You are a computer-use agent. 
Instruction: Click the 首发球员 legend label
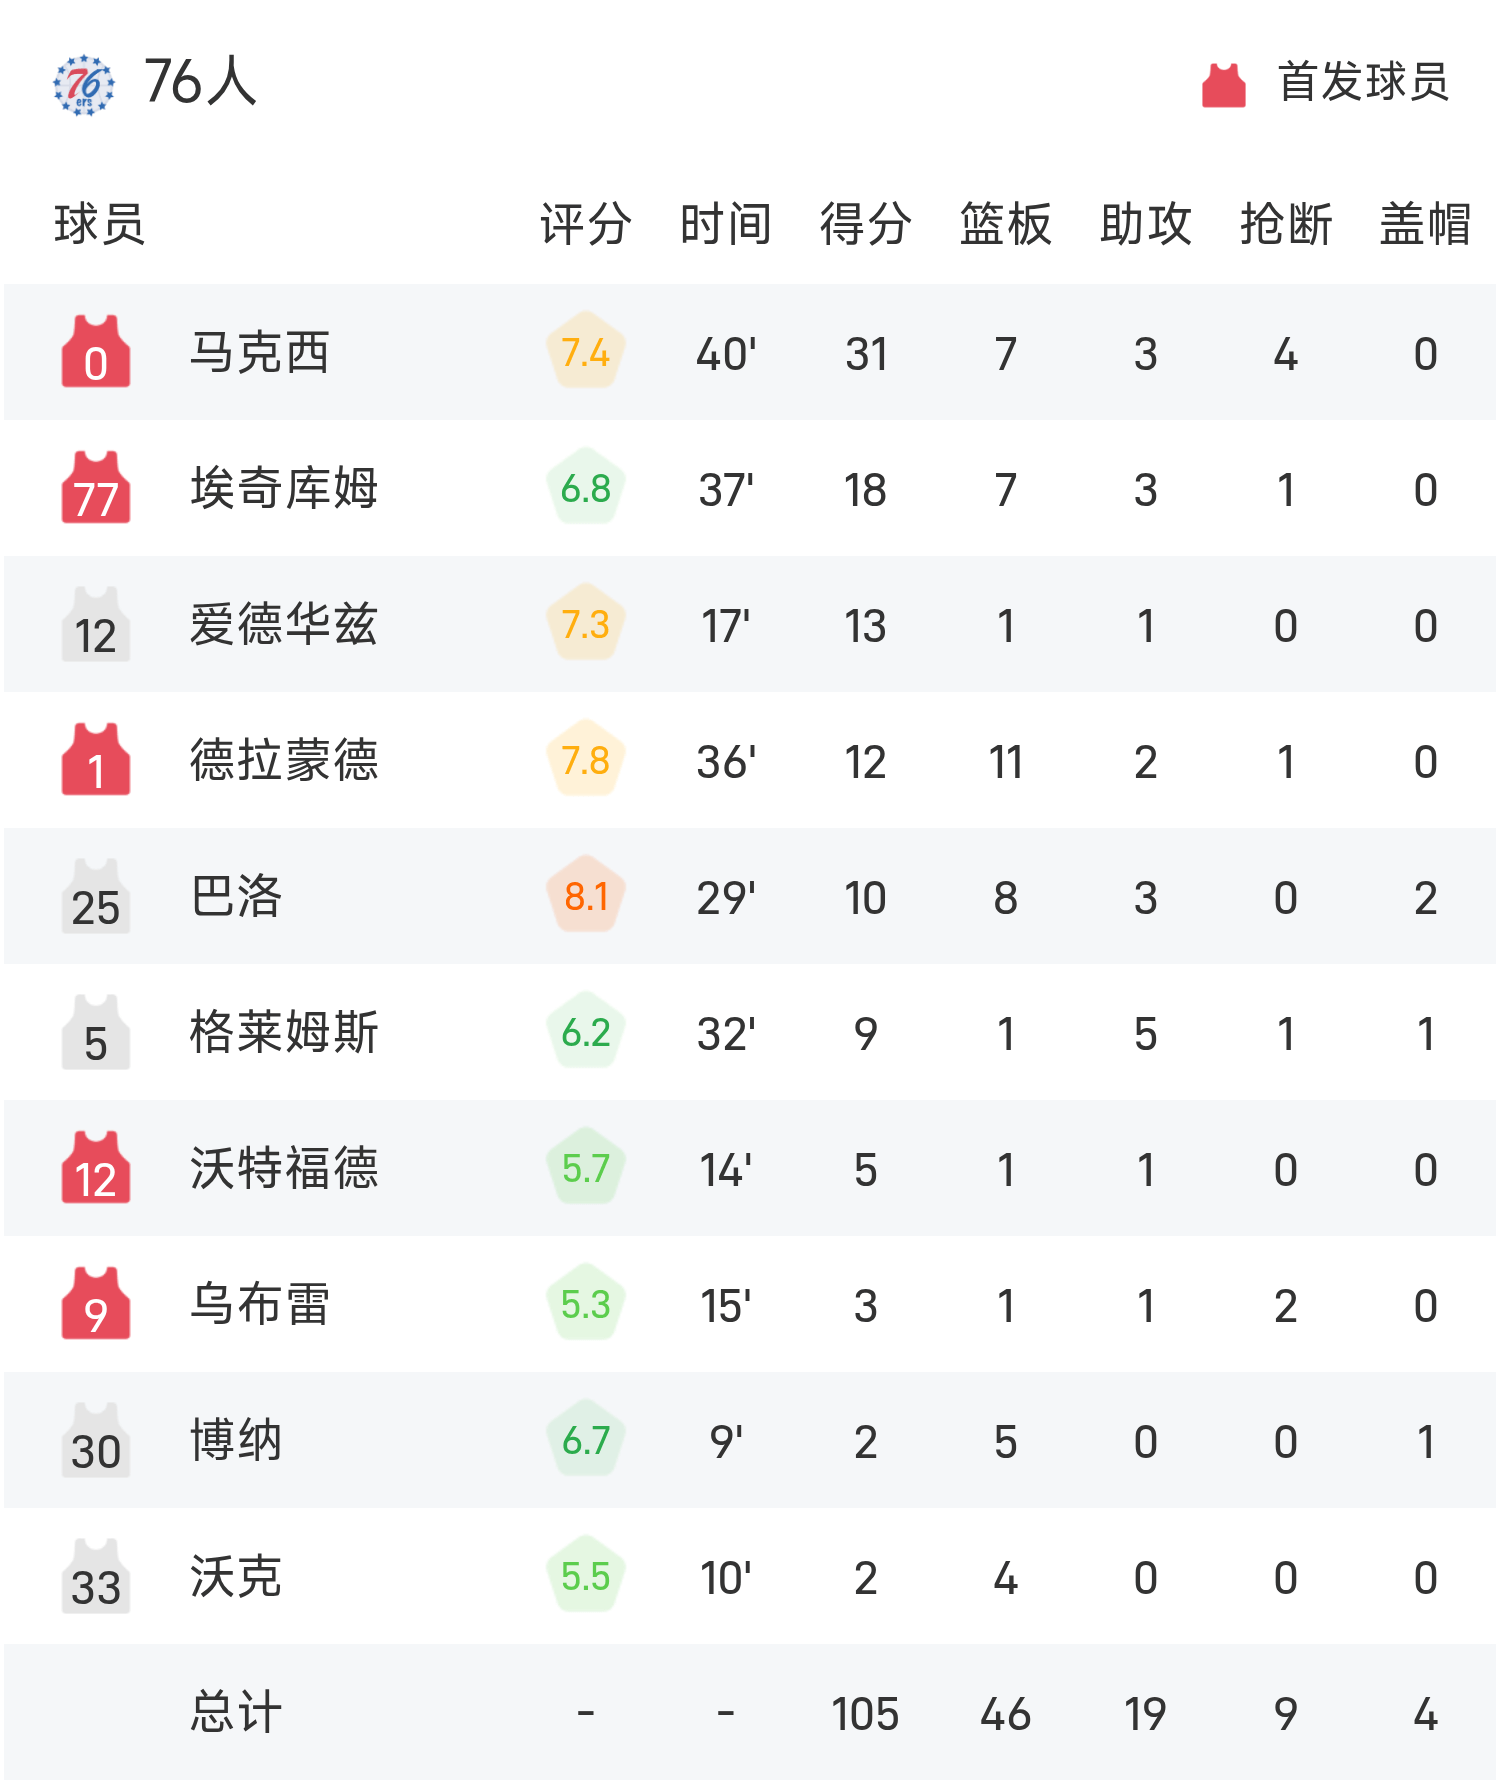(1363, 82)
